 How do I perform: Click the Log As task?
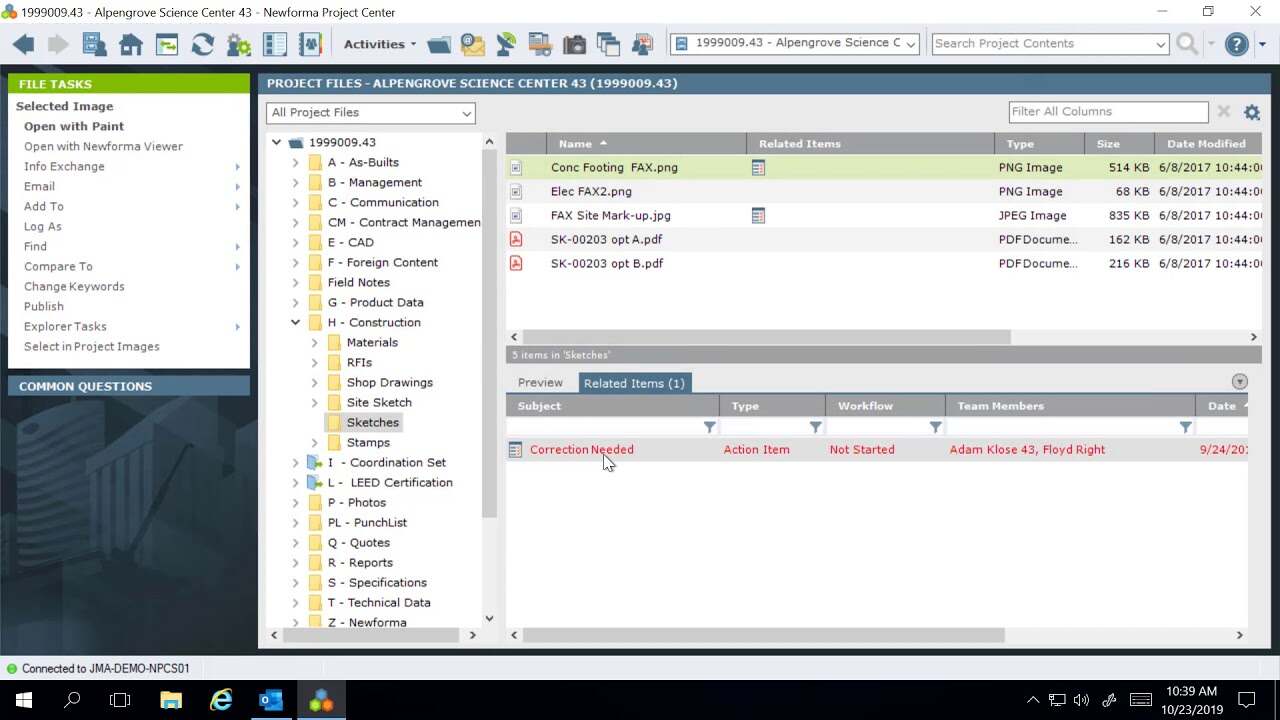click(43, 226)
